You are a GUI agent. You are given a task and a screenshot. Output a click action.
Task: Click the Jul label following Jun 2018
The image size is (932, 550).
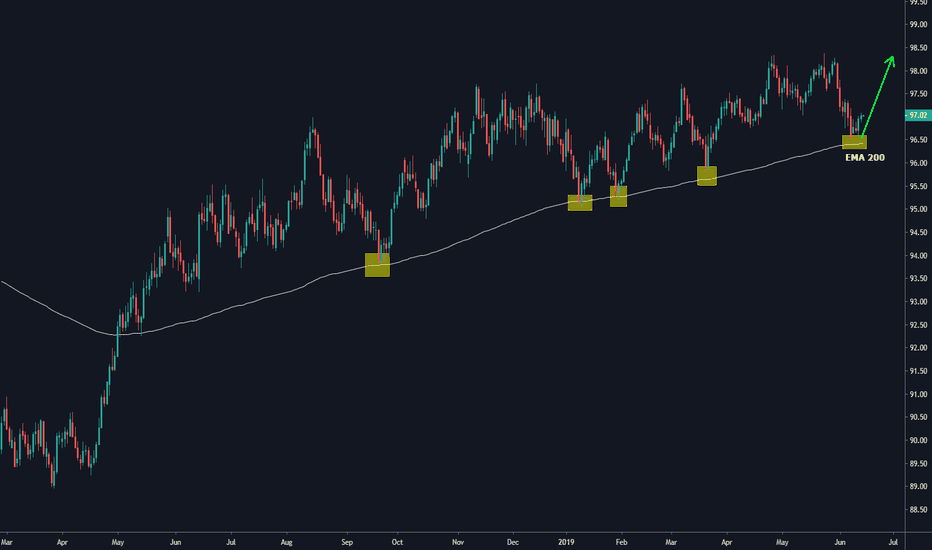click(231, 542)
